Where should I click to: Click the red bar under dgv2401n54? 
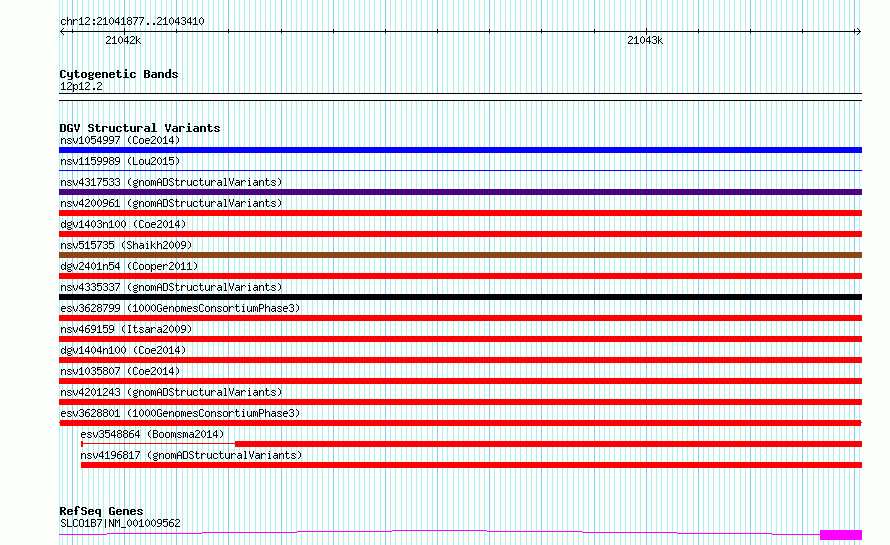(460, 276)
